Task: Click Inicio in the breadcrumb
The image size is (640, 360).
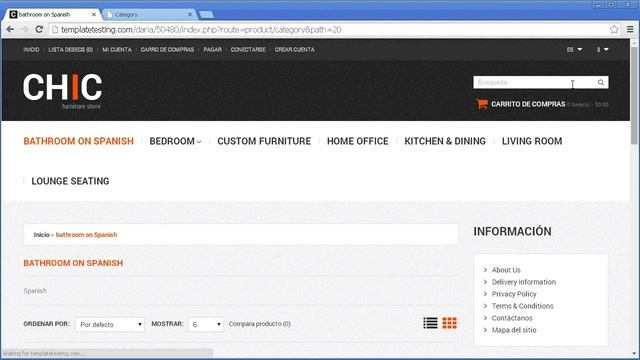Action: 42,235
